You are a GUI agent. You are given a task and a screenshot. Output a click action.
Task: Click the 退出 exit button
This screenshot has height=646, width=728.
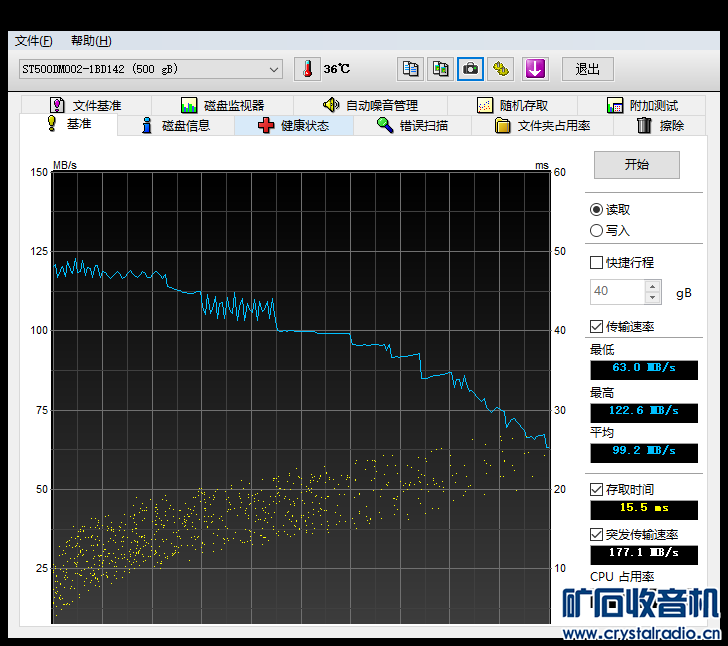coord(588,69)
